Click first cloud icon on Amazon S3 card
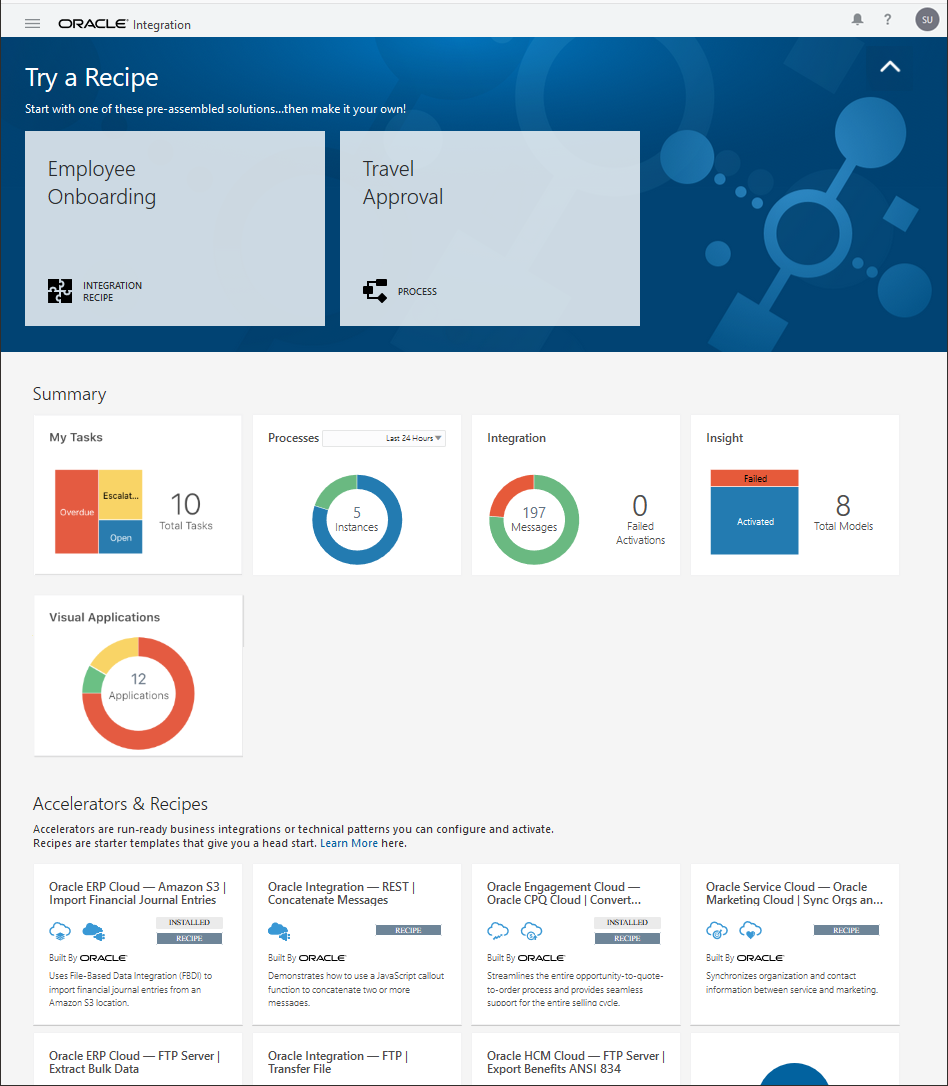The height and width of the screenshot is (1086, 948). (x=60, y=931)
